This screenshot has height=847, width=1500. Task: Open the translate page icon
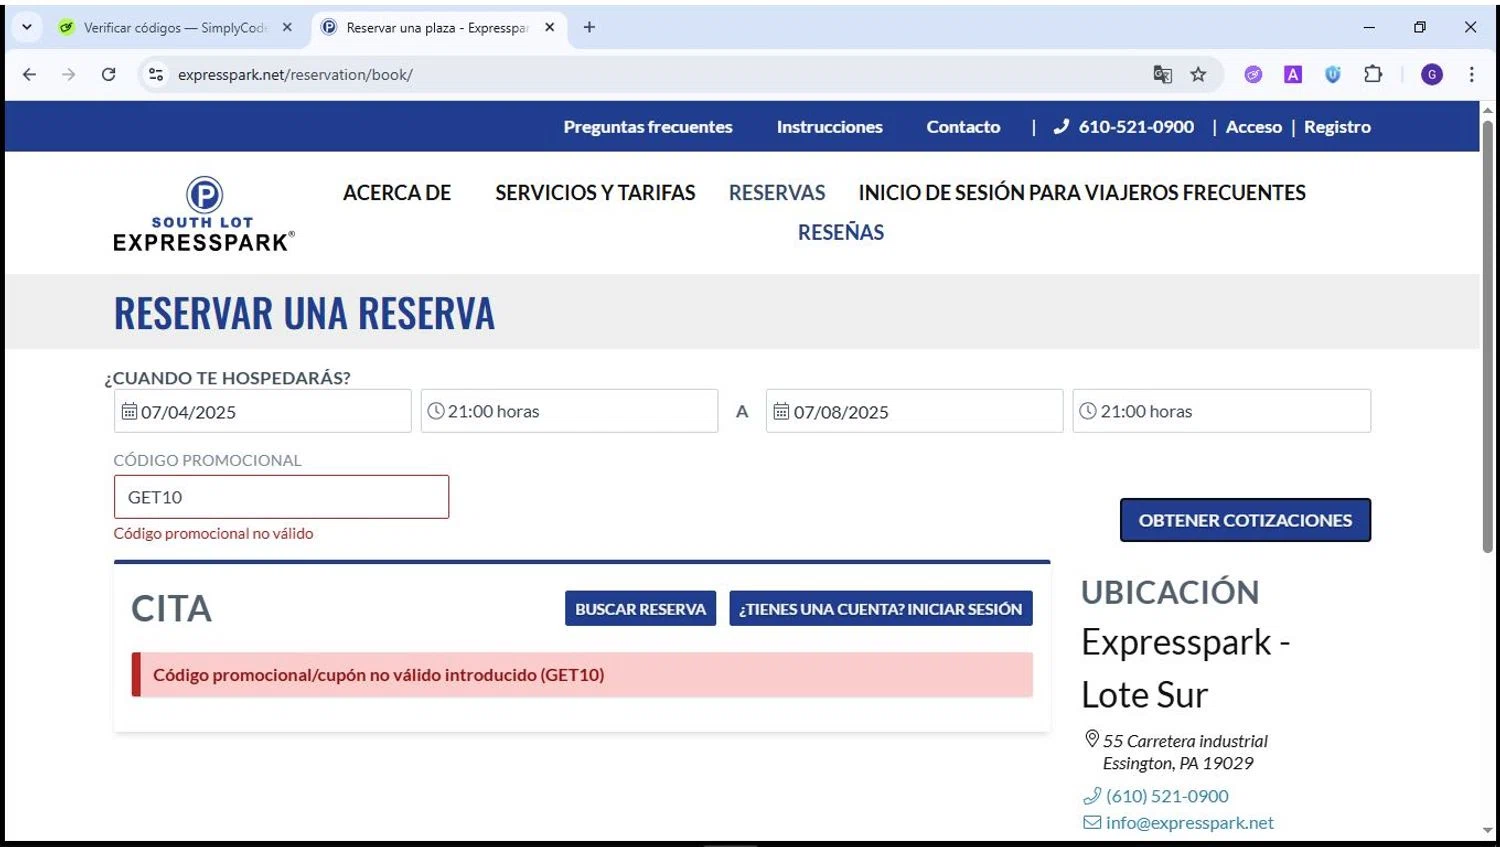click(1162, 74)
